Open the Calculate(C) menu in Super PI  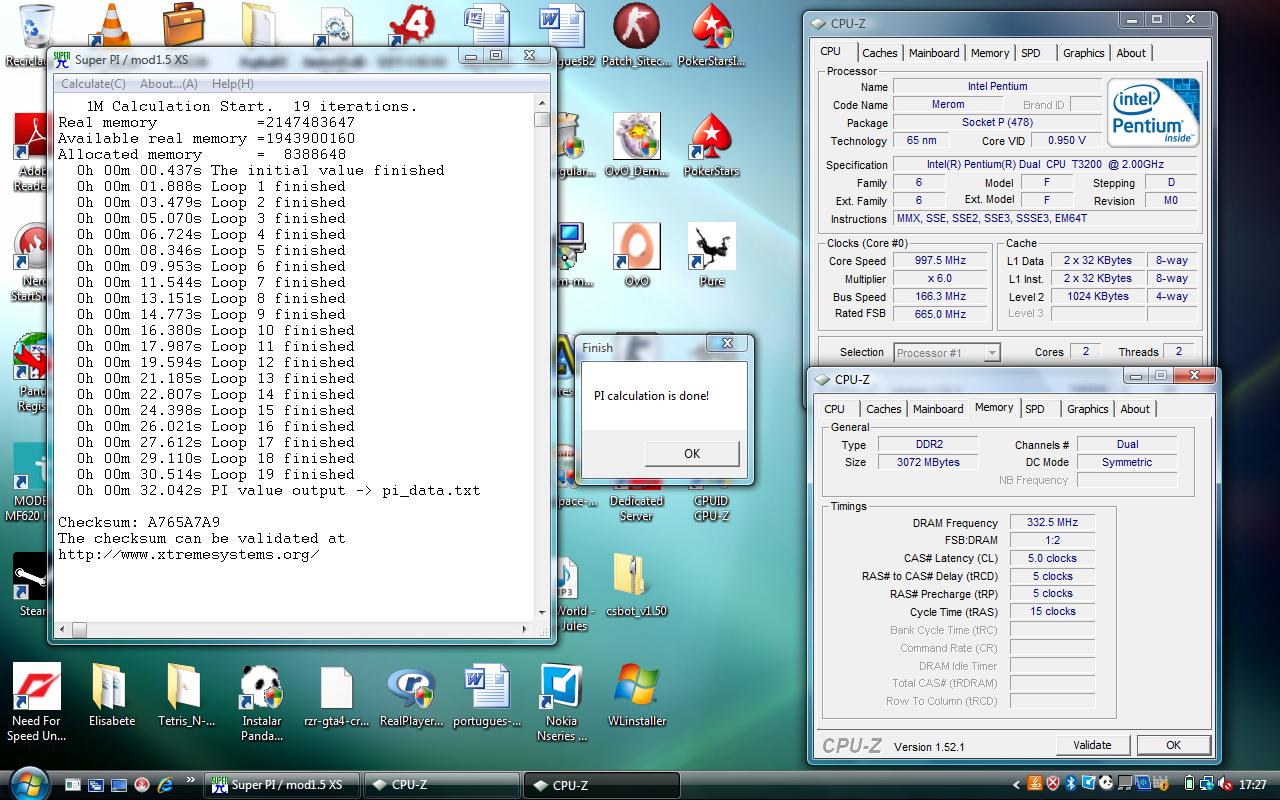pyautogui.click(x=93, y=84)
